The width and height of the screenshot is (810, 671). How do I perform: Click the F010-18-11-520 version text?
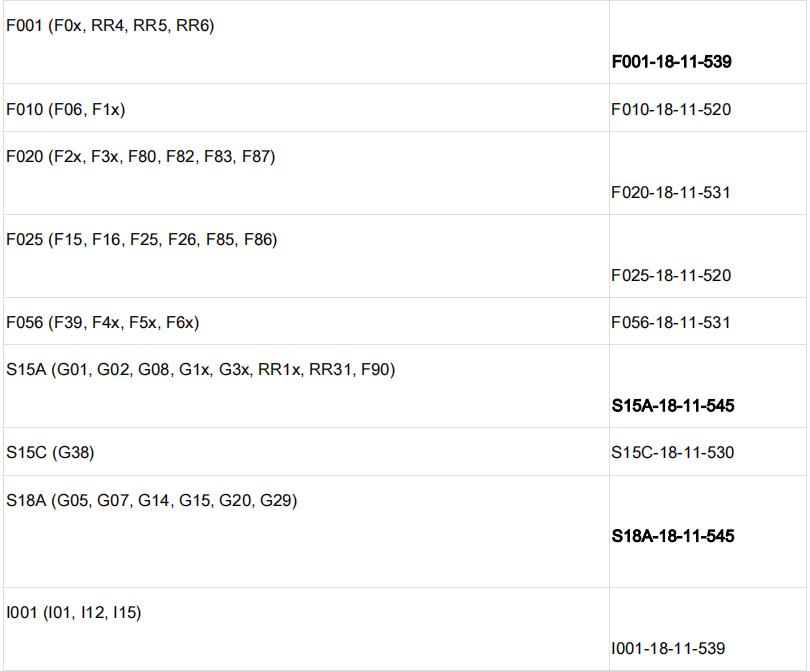pos(671,109)
